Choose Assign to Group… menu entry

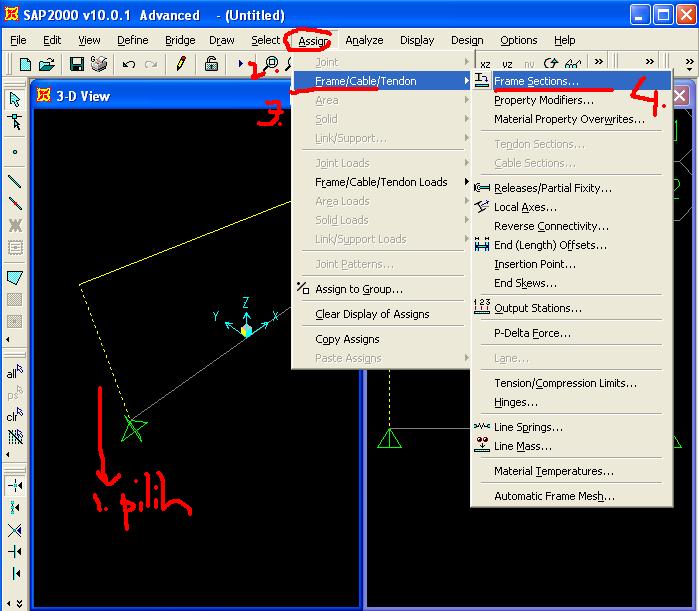[381, 289]
